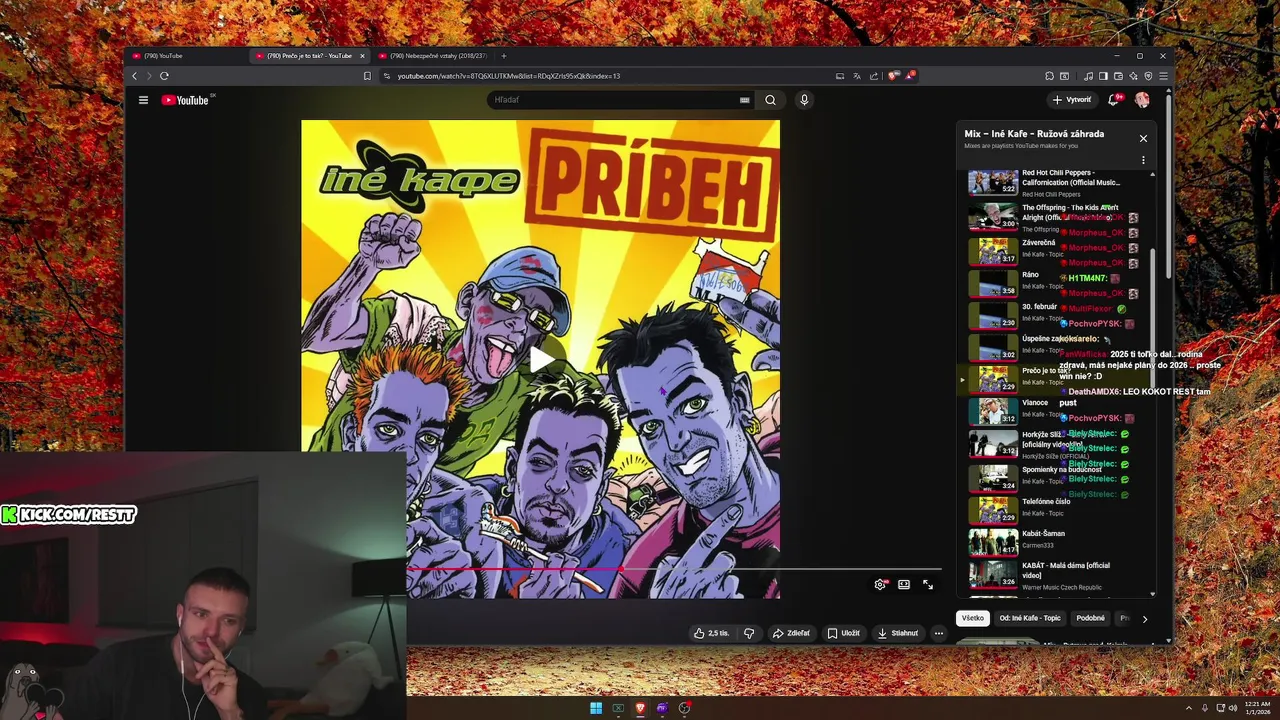Show hidden system tray icons
Screen dimensions: 1280x720
pyautogui.click(x=1189, y=708)
